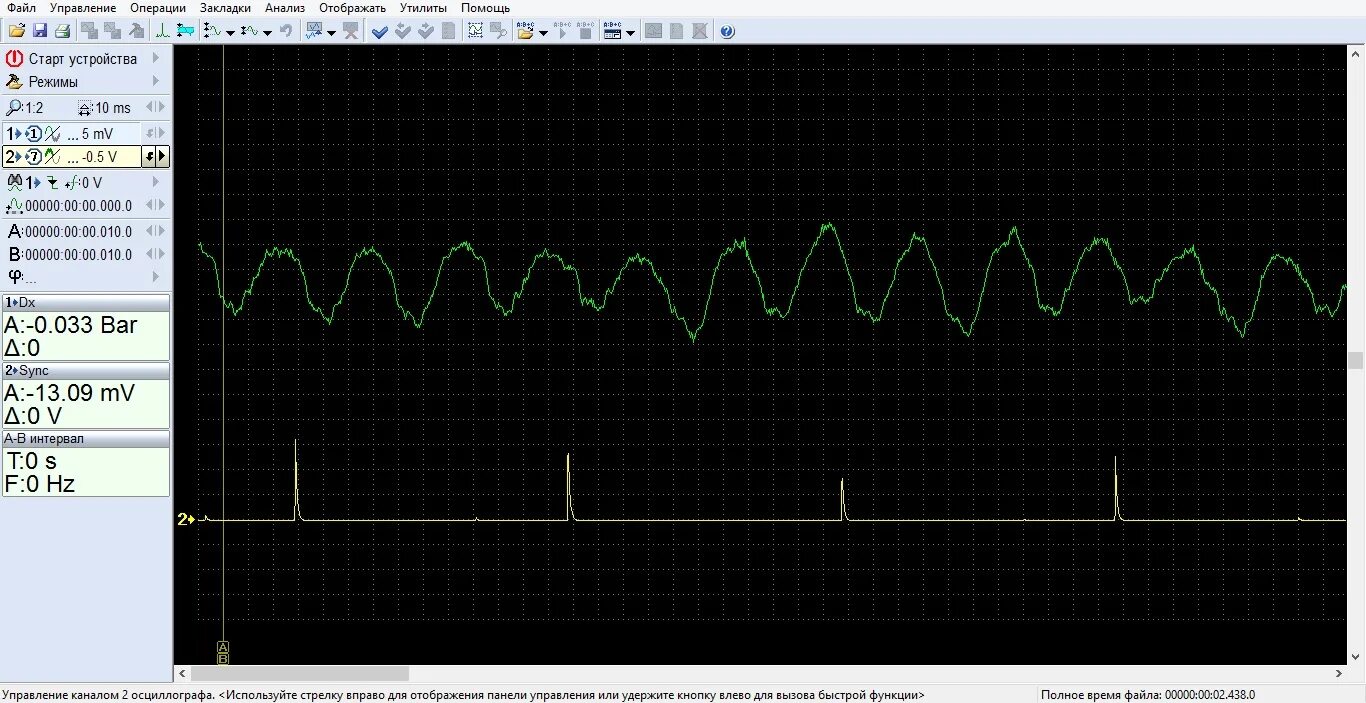Click the A-B интервал panel header

(86, 438)
